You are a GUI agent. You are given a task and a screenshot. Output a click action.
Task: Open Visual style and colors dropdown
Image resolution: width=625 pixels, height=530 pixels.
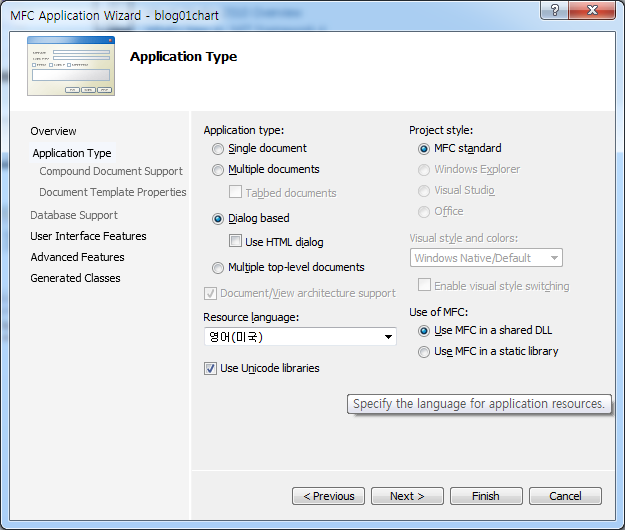click(x=486, y=258)
